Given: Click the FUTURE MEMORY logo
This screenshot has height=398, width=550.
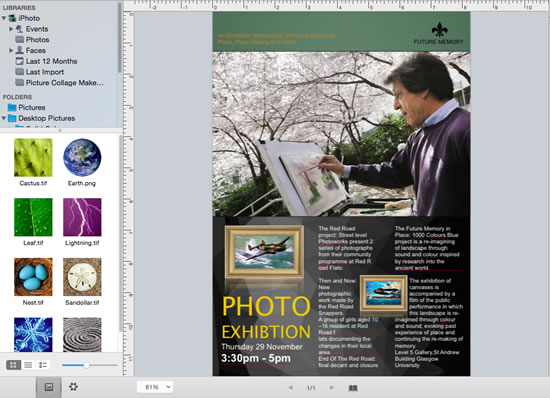Looking at the screenshot, I should [438, 34].
